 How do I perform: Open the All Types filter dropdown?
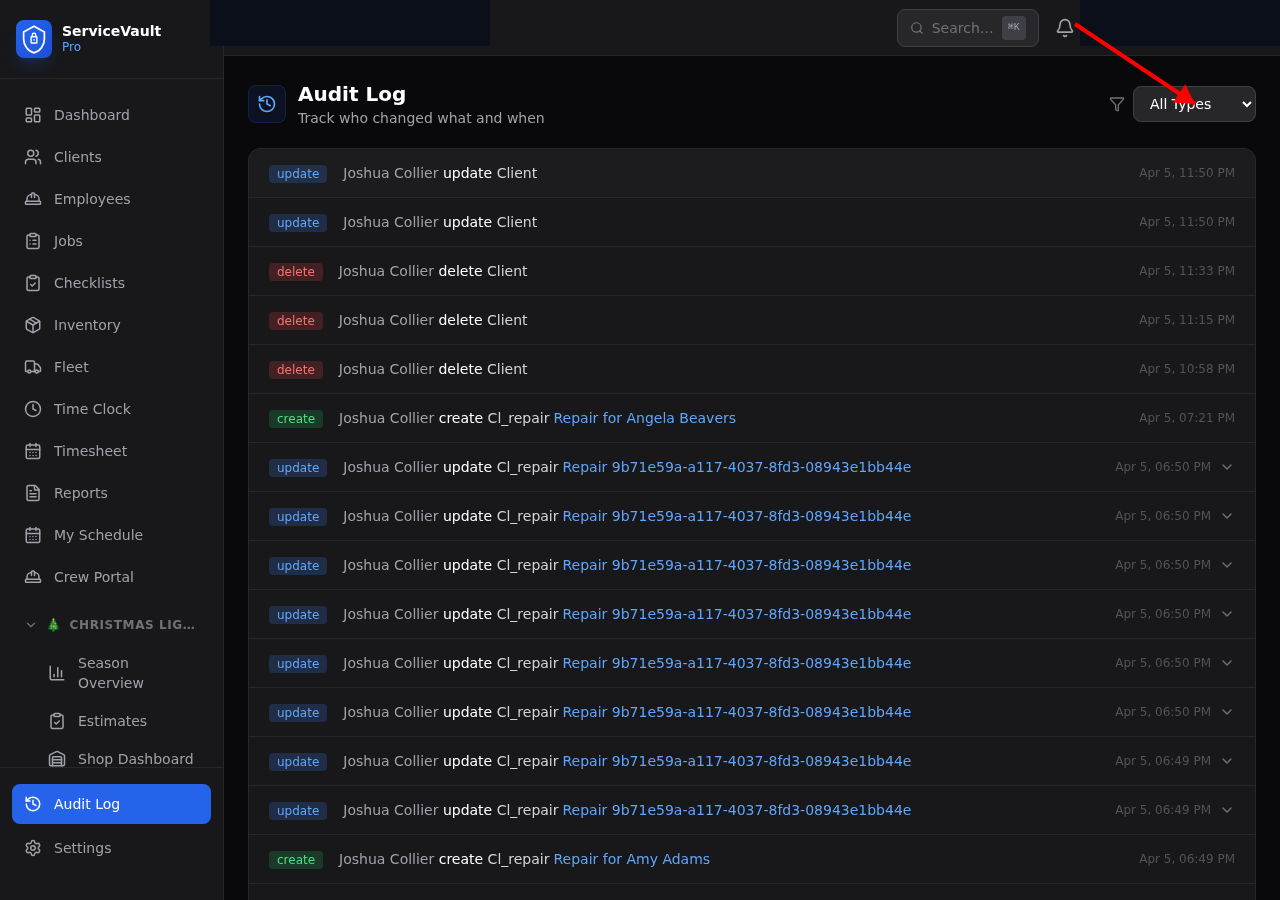[x=1194, y=104]
